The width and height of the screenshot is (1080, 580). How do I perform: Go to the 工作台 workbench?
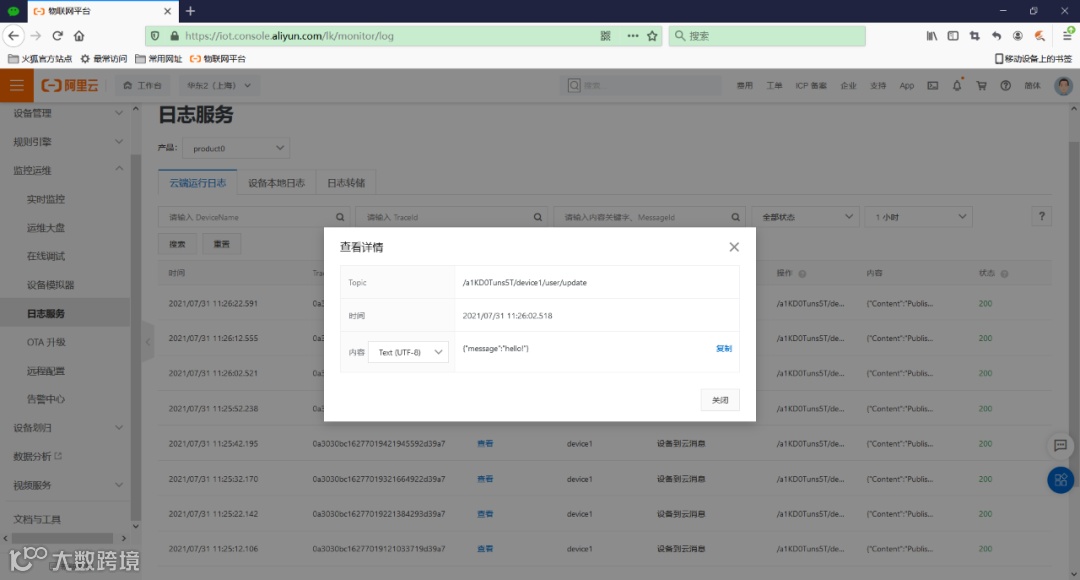pos(143,85)
